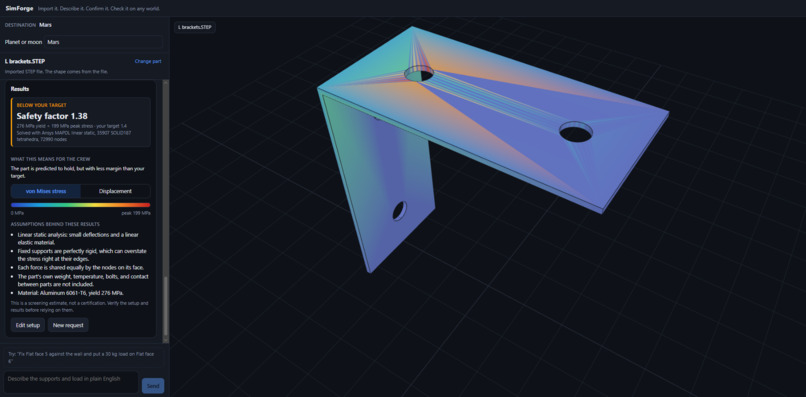Click the Results panel heading

click(20, 89)
